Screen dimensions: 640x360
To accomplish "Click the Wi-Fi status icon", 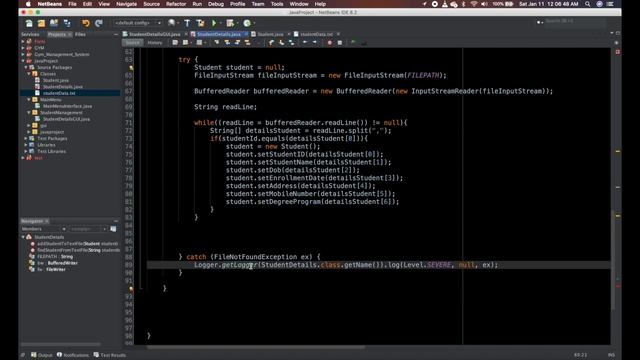I will tap(473, 4).
